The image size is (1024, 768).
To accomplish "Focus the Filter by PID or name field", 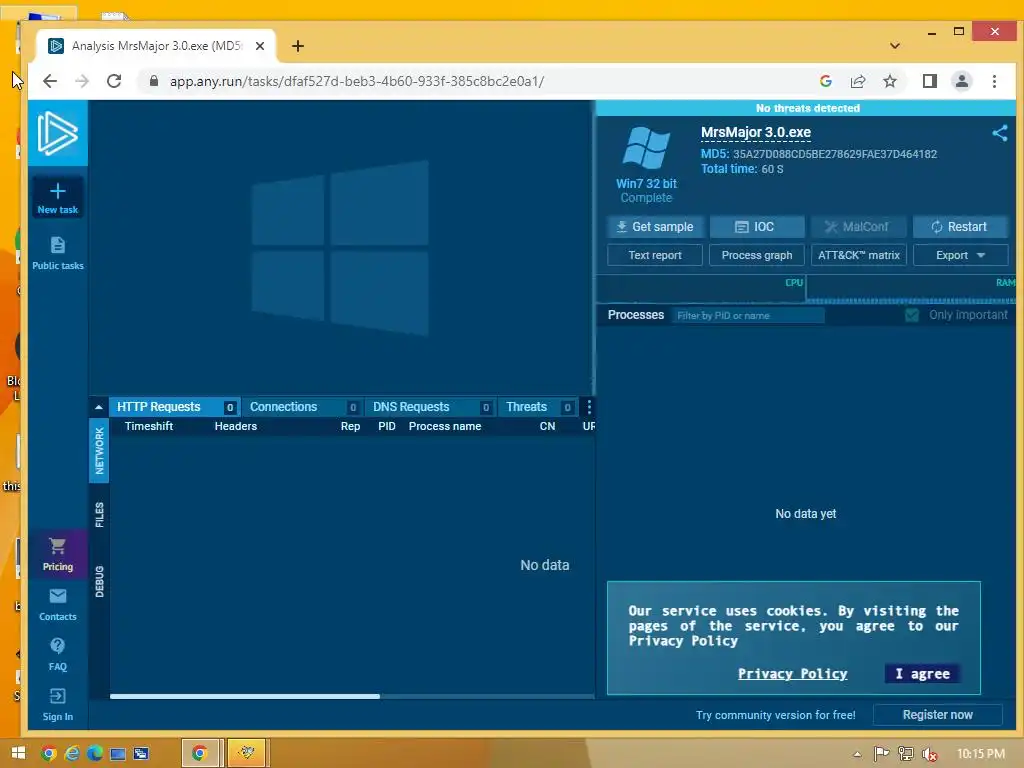I will click(x=748, y=315).
